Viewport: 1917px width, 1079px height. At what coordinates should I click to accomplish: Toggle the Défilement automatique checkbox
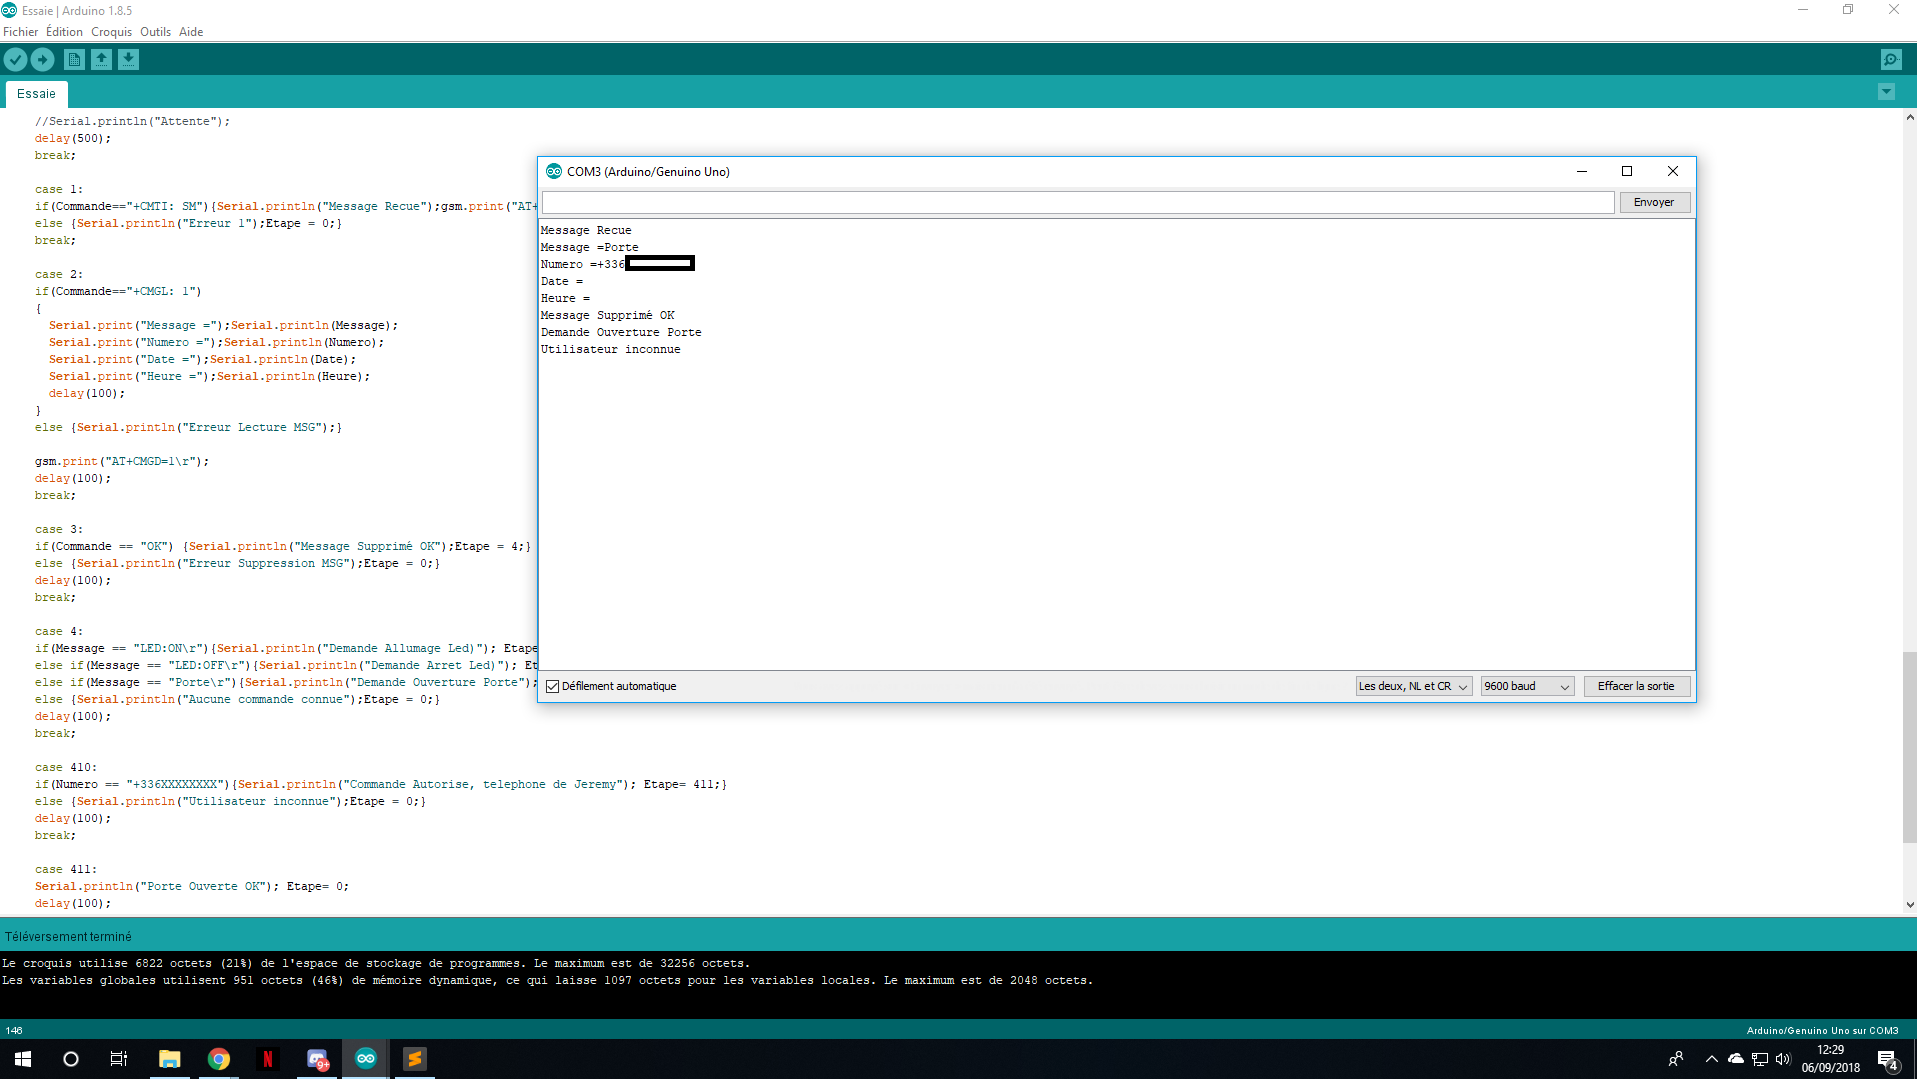(553, 687)
